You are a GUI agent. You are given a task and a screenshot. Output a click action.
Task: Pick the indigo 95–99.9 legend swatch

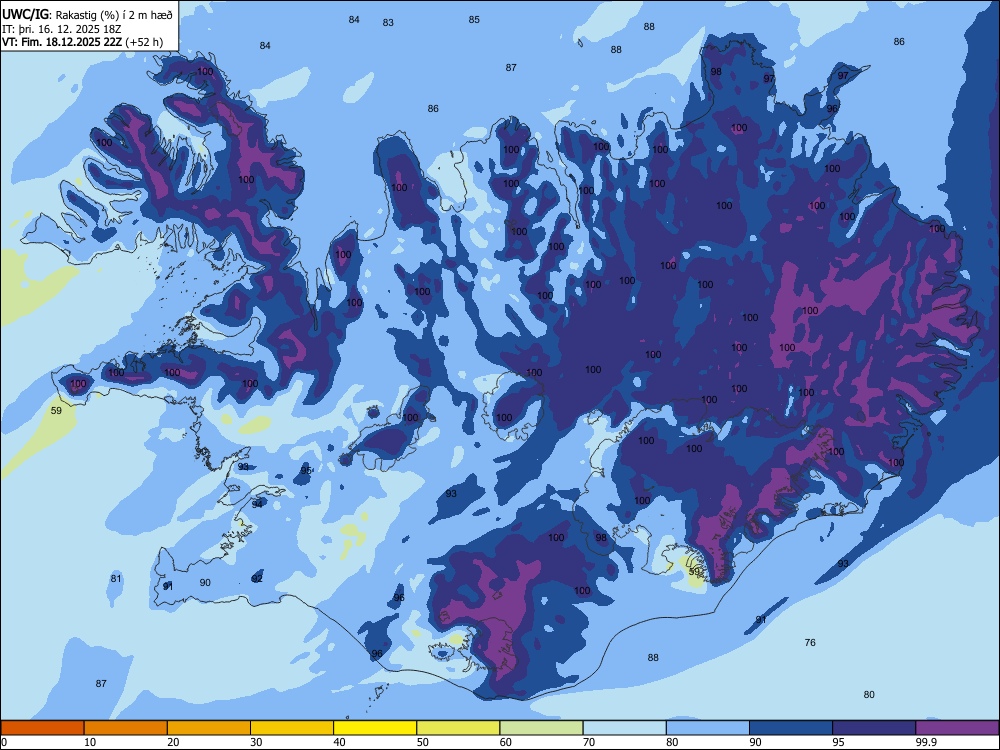click(x=874, y=728)
